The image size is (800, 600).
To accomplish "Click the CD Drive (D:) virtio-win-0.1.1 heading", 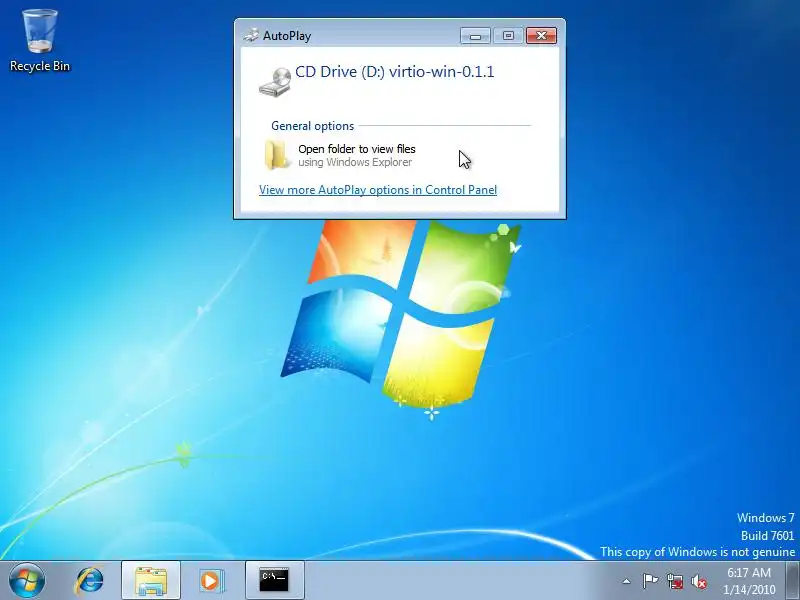I will 394,71.
